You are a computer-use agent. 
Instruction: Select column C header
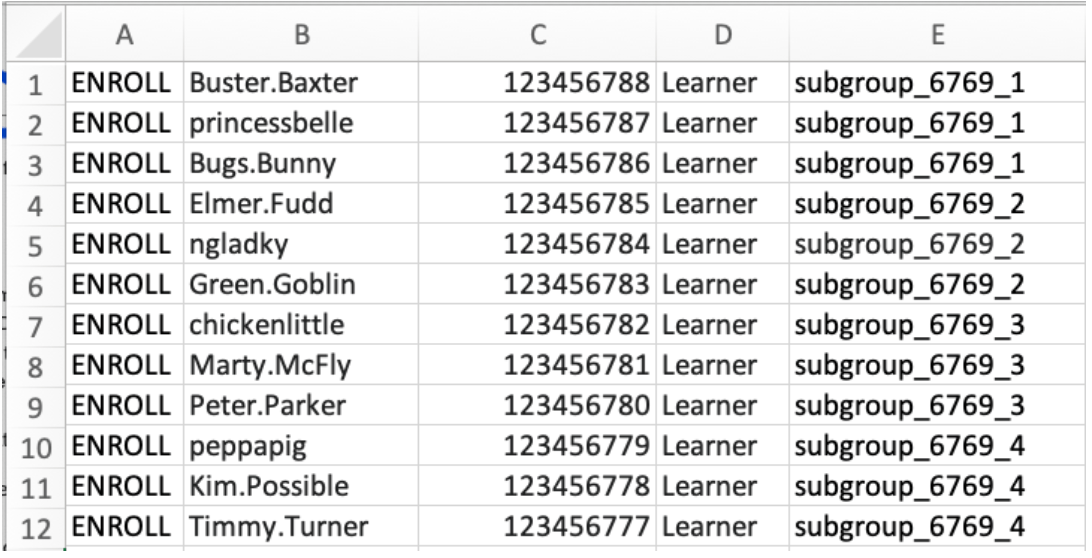pyautogui.click(x=537, y=35)
